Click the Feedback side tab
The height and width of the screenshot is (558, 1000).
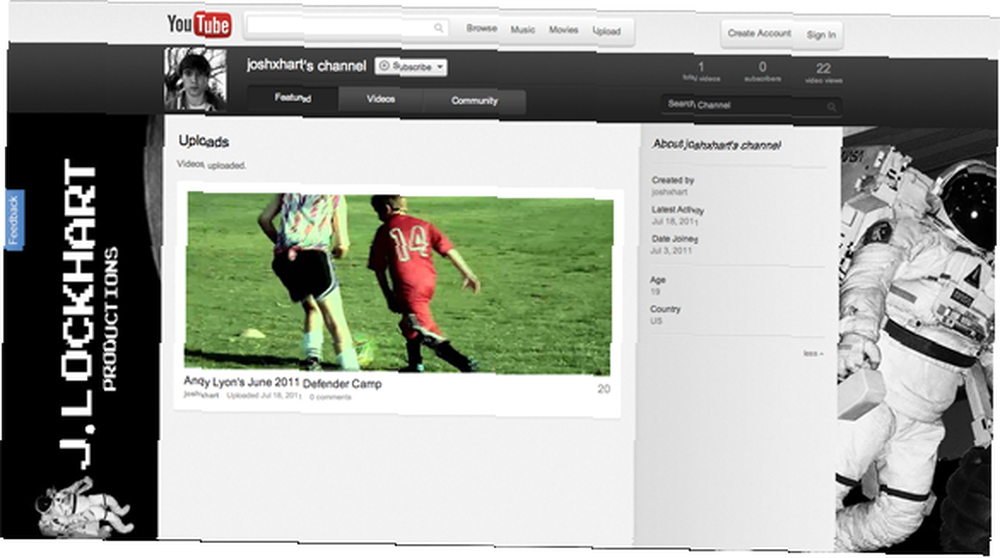point(14,220)
